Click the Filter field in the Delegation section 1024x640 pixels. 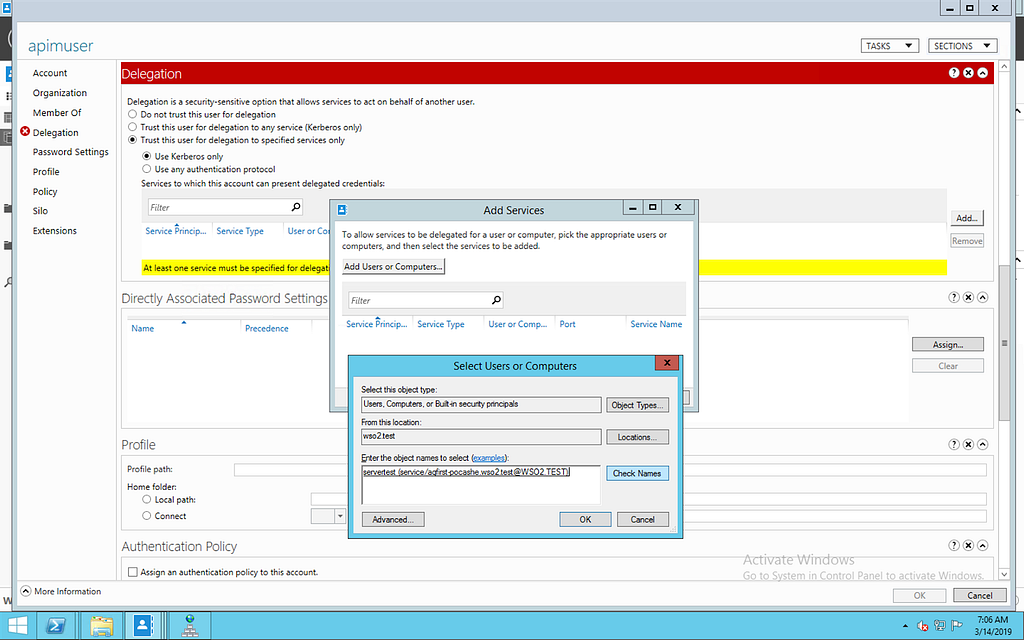point(219,207)
